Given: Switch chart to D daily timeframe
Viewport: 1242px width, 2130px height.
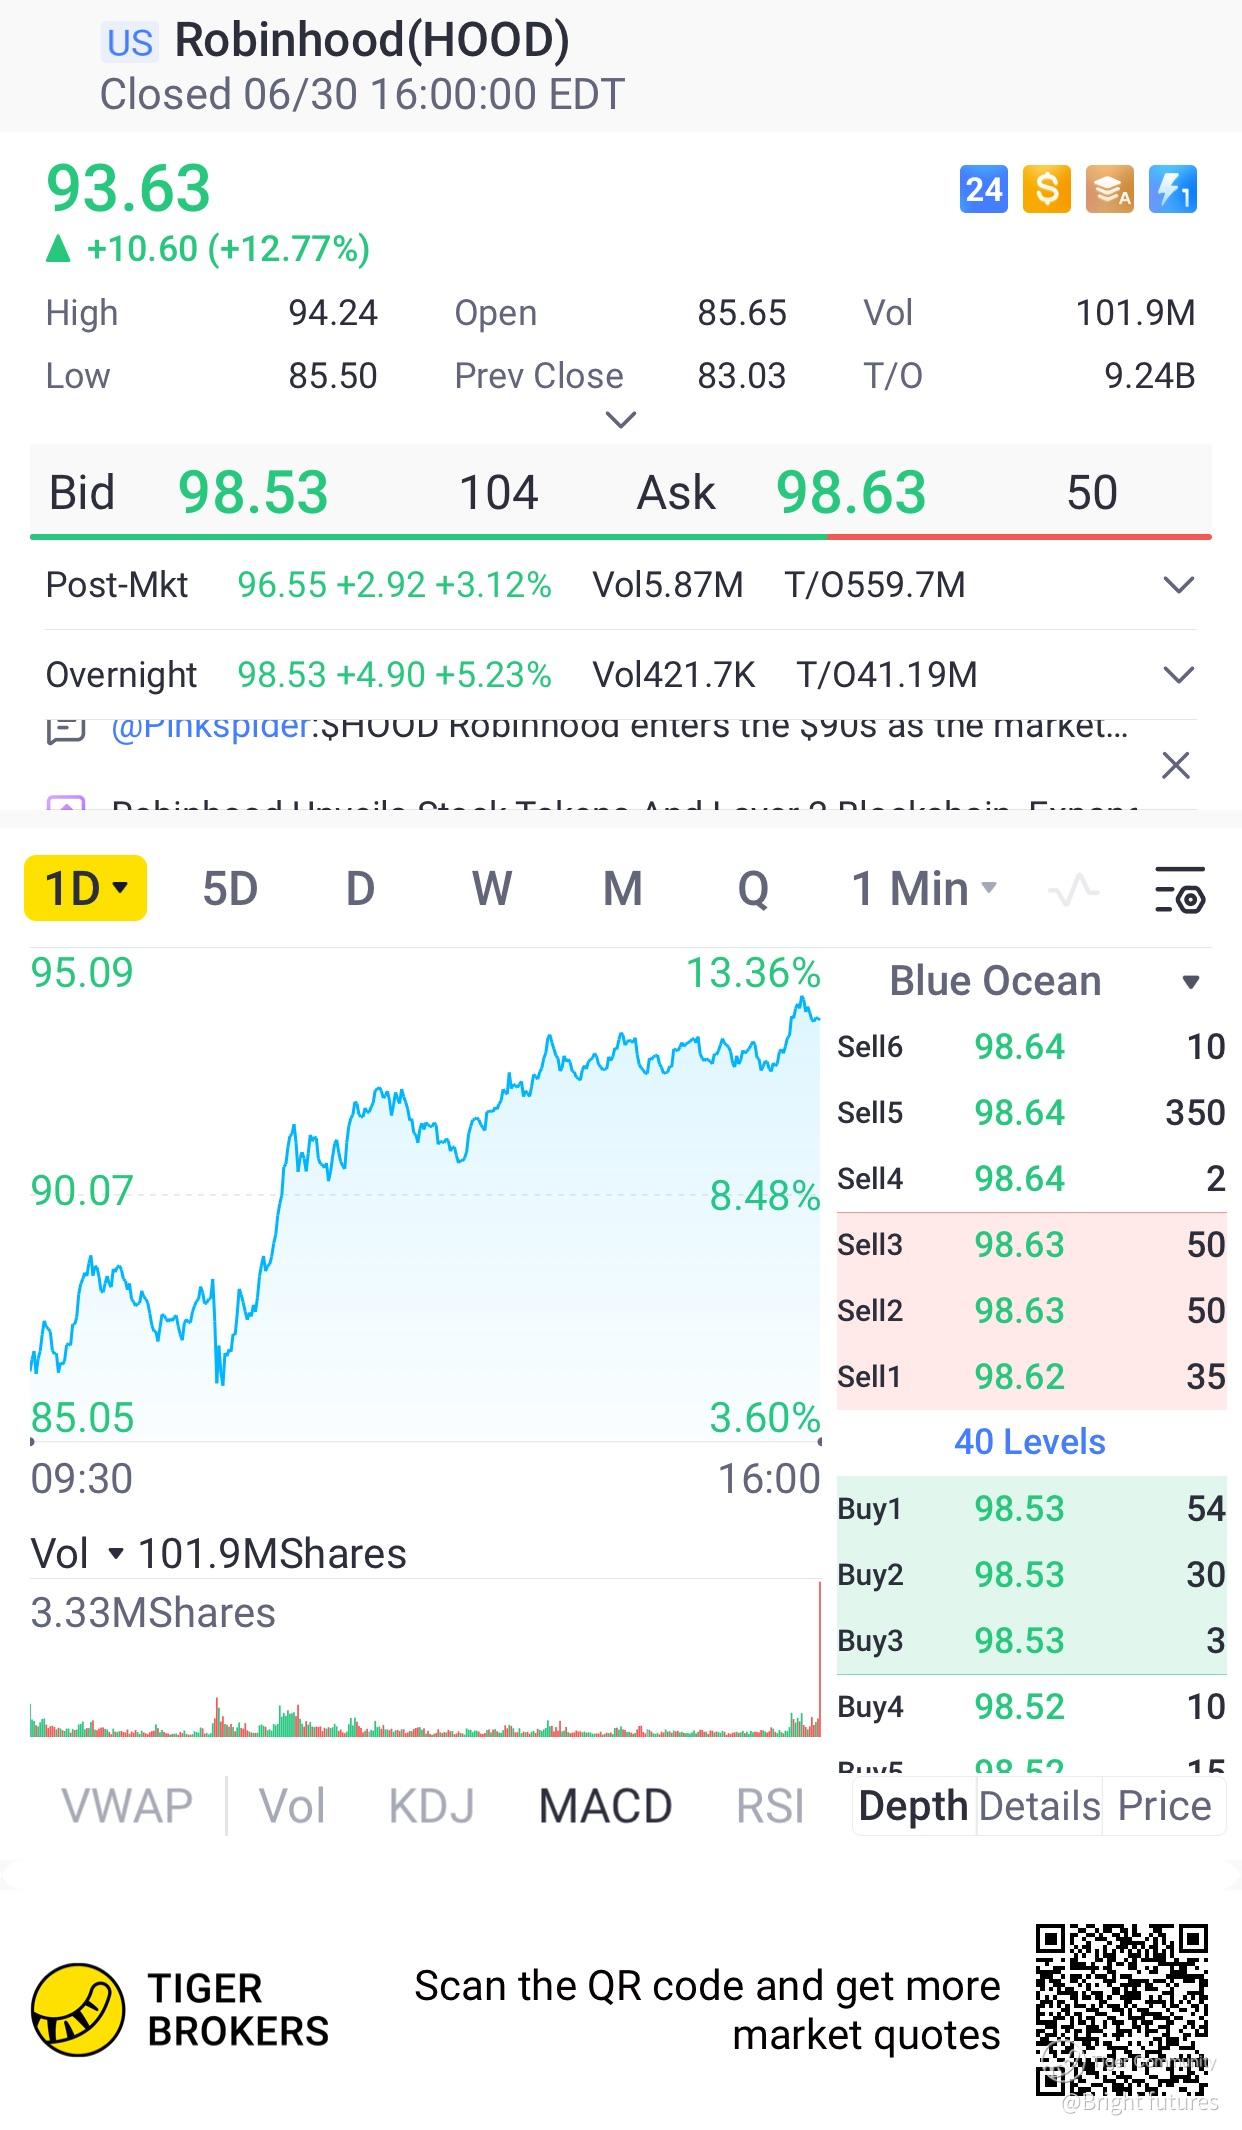Looking at the screenshot, I should [x=360, y=888].
